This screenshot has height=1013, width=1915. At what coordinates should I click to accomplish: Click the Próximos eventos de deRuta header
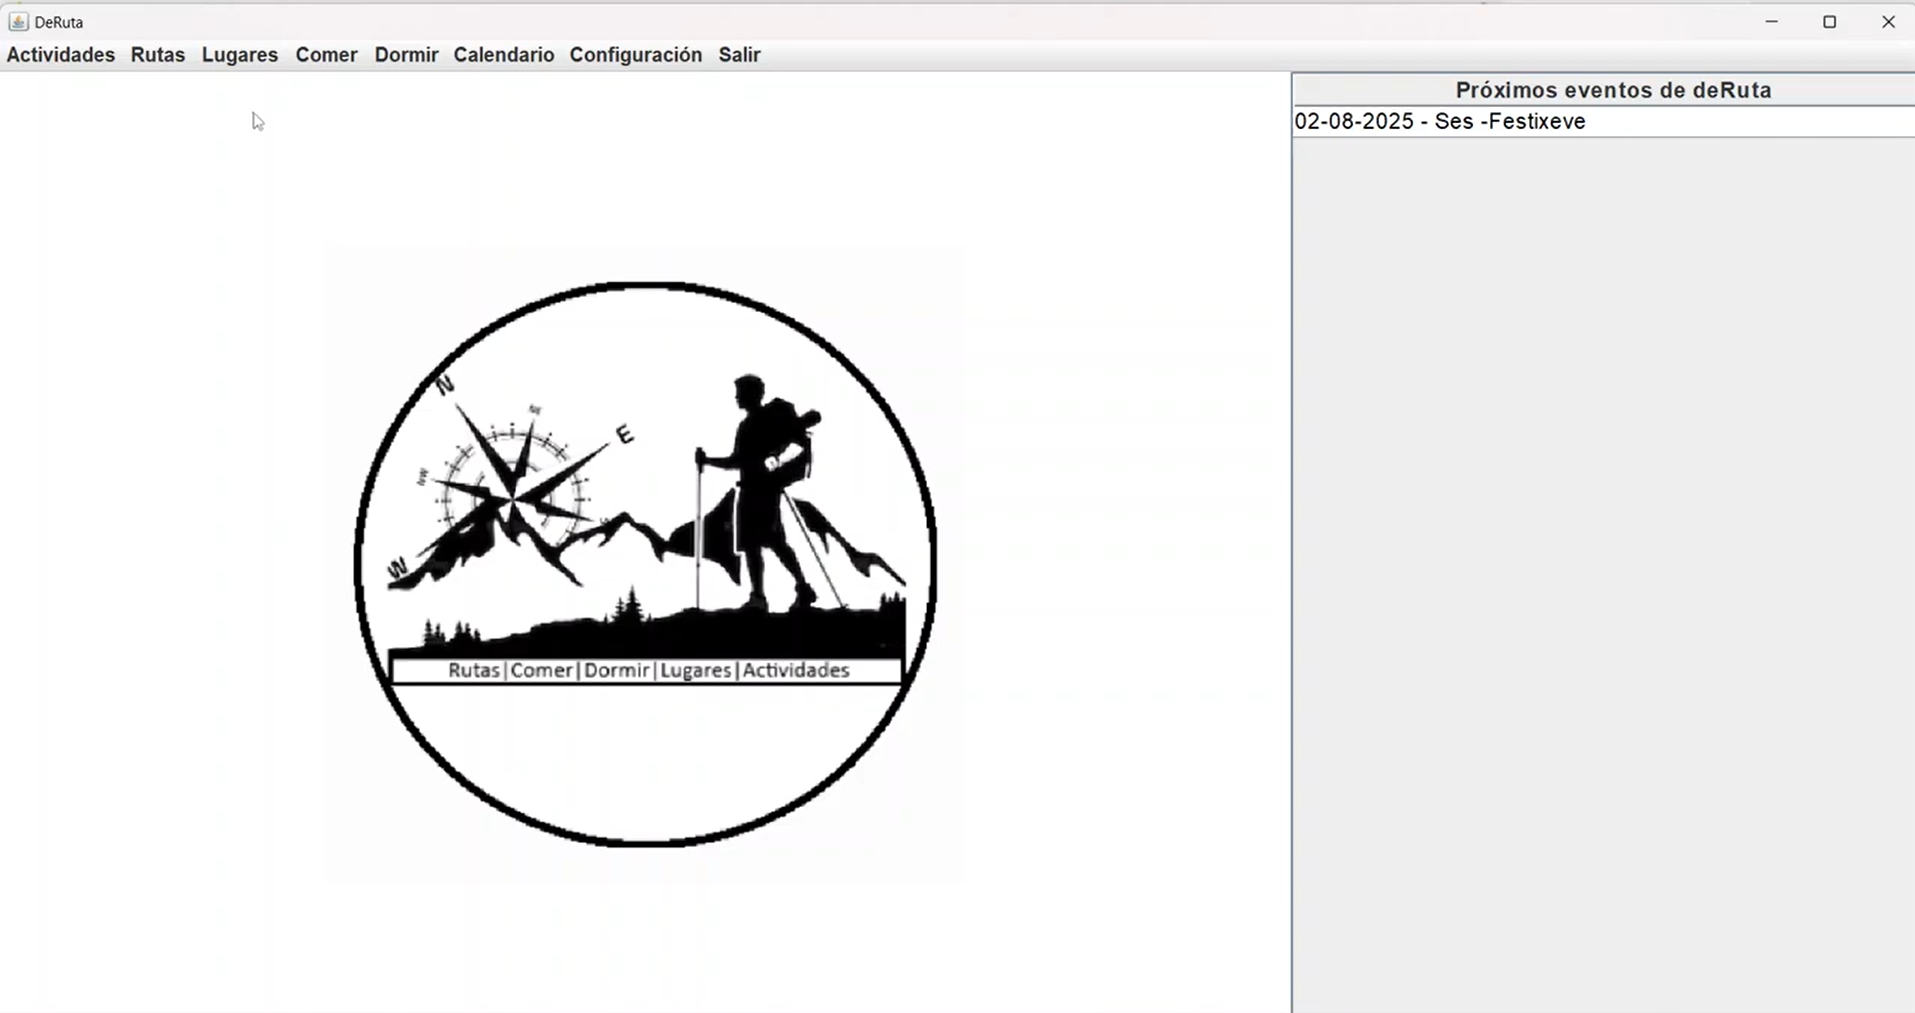1612,90
